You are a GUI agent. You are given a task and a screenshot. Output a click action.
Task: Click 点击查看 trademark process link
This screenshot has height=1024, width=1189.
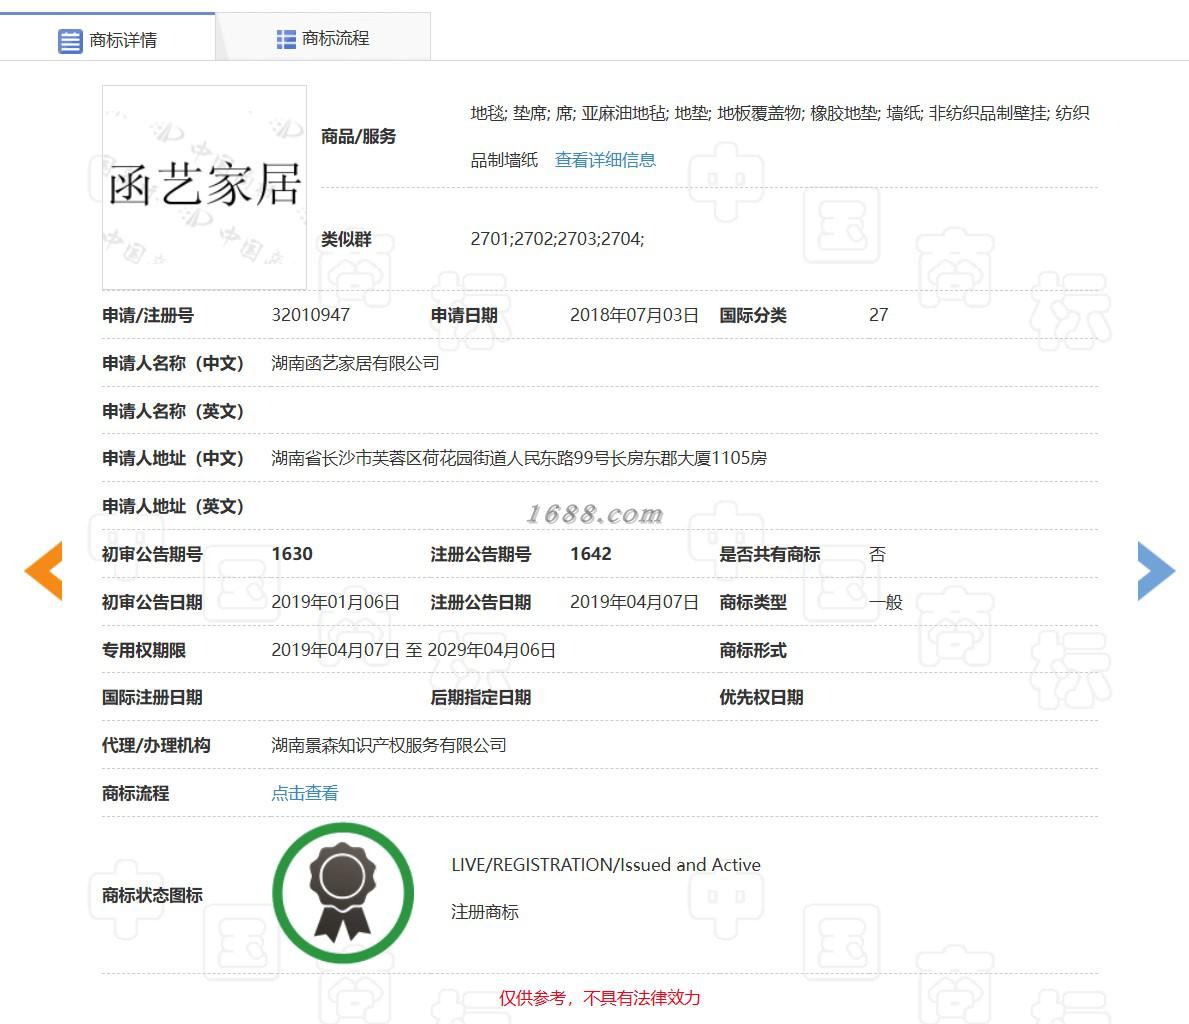[x=305, y=793]
